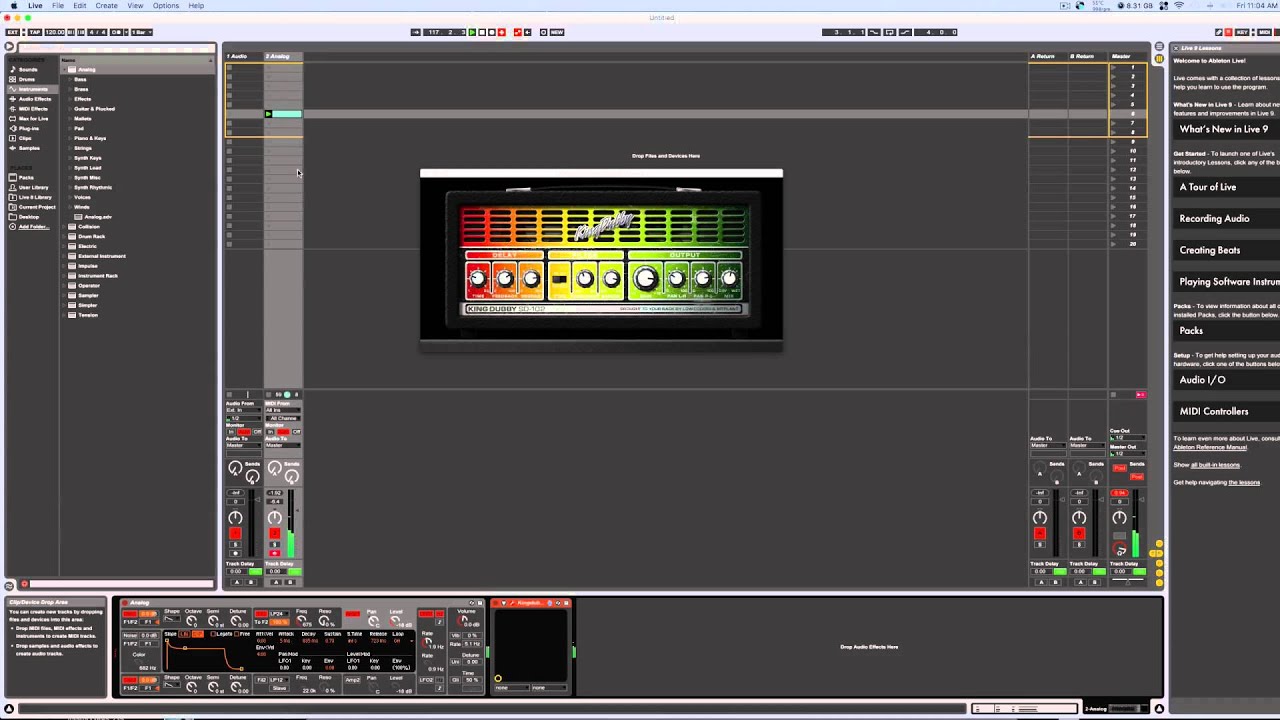Open the Create menu
This screenshot has height=720, width=1280.
[106, 6]
